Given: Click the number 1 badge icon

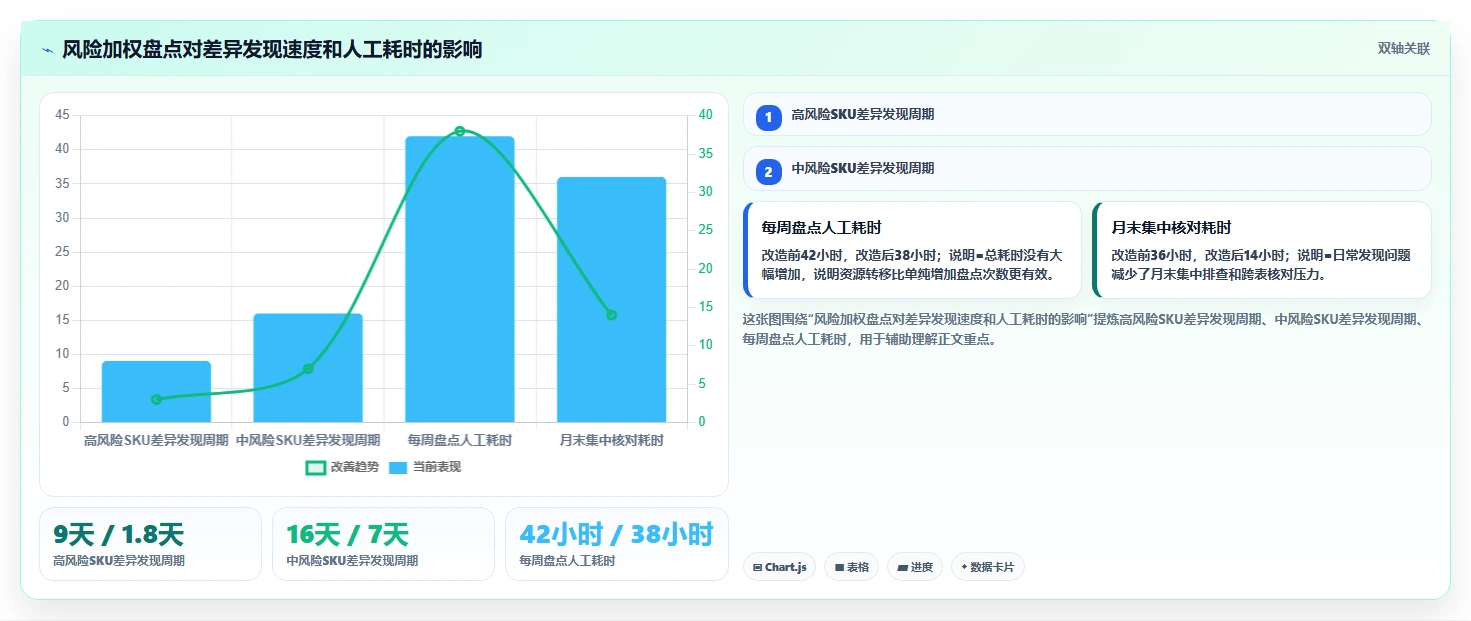Looking at the screenshot, I should tap(768, 118).
